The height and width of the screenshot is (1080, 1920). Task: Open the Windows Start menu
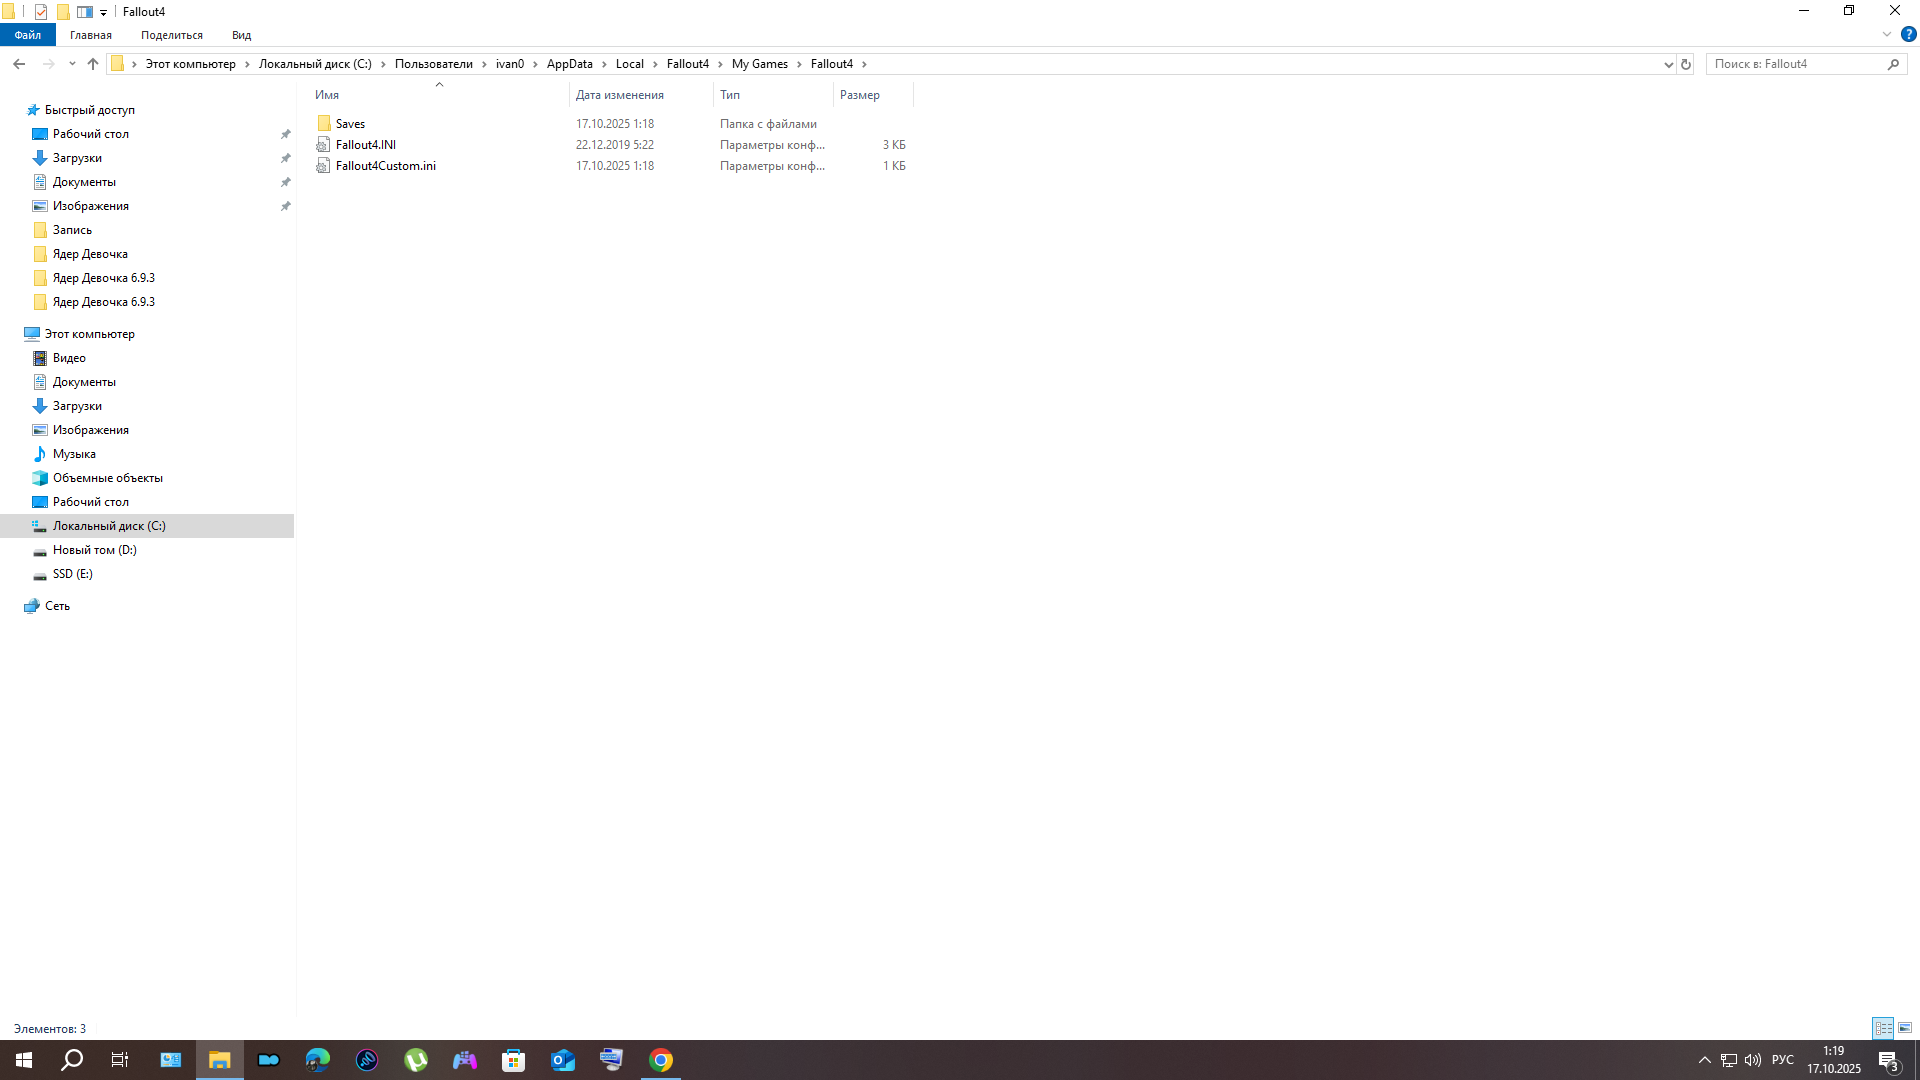(24, 1060)
